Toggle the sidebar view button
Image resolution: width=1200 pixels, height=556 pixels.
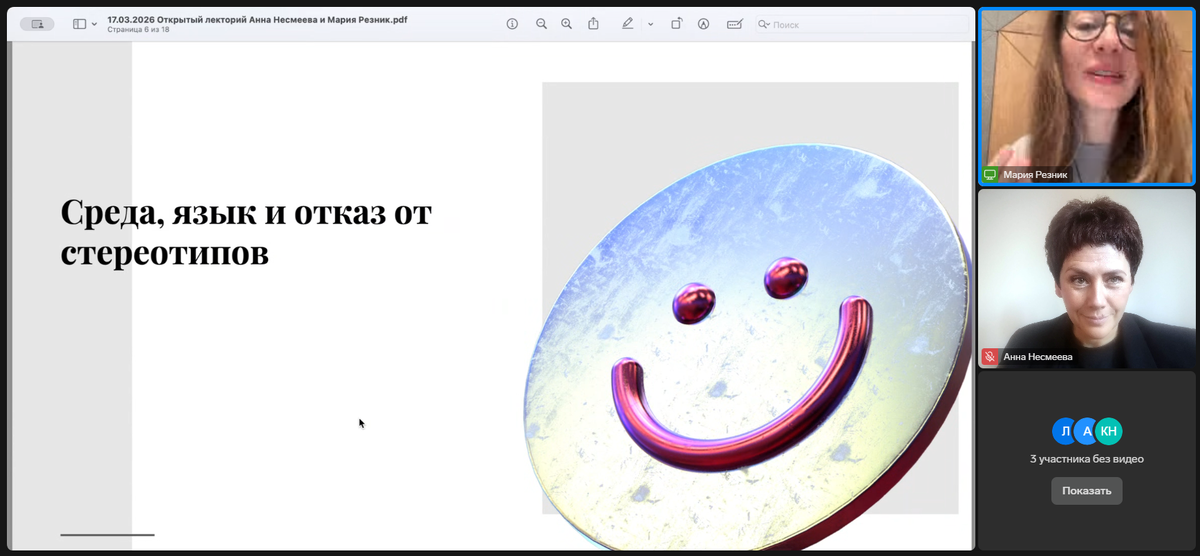[80, 24]
